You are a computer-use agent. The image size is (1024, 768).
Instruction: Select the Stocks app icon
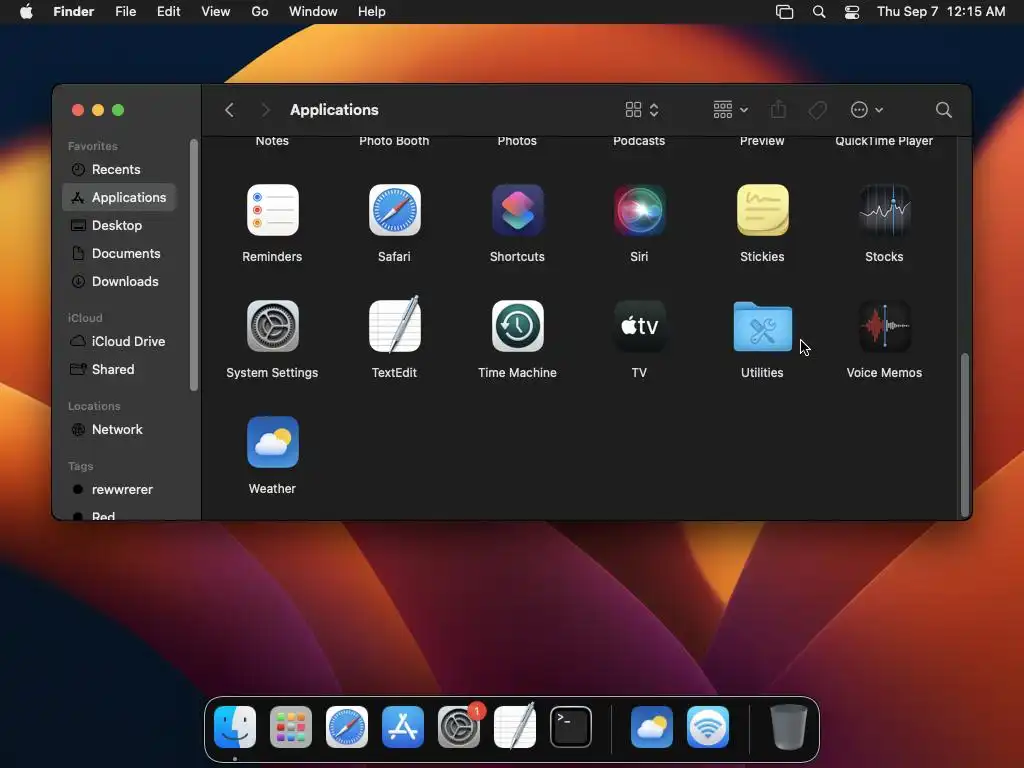coord(884,210)
